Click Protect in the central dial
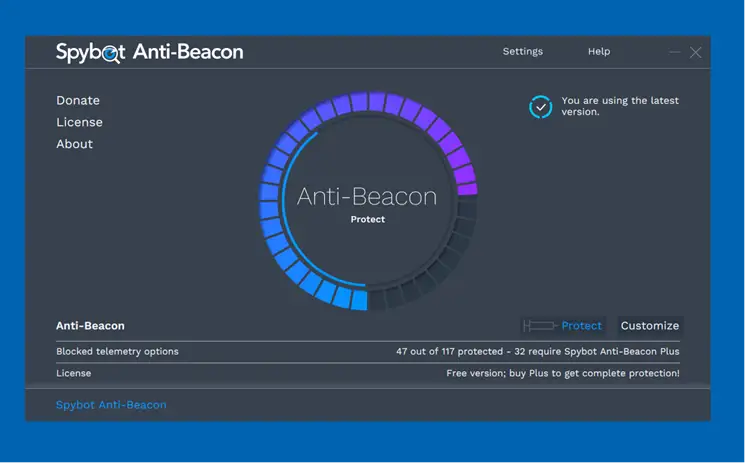Screen dimensions: 745x463 (x=368, y=219)
